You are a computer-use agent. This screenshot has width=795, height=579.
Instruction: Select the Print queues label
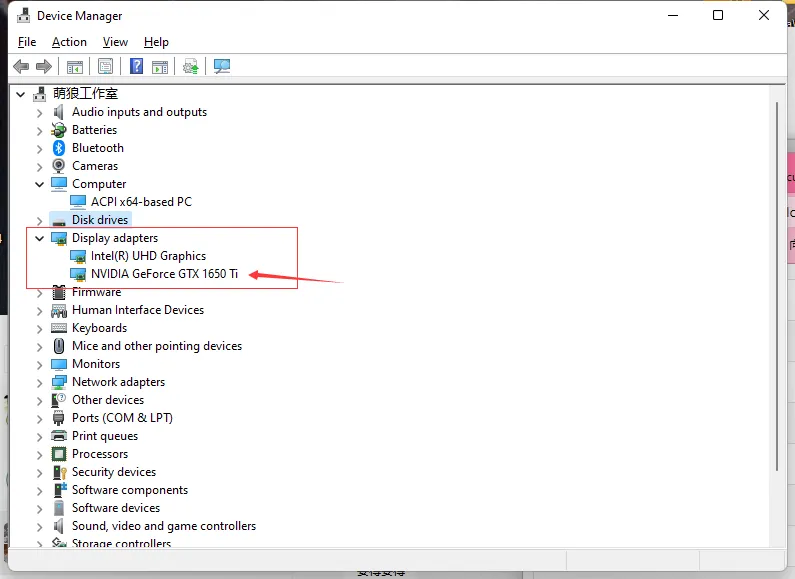point(105,436)
